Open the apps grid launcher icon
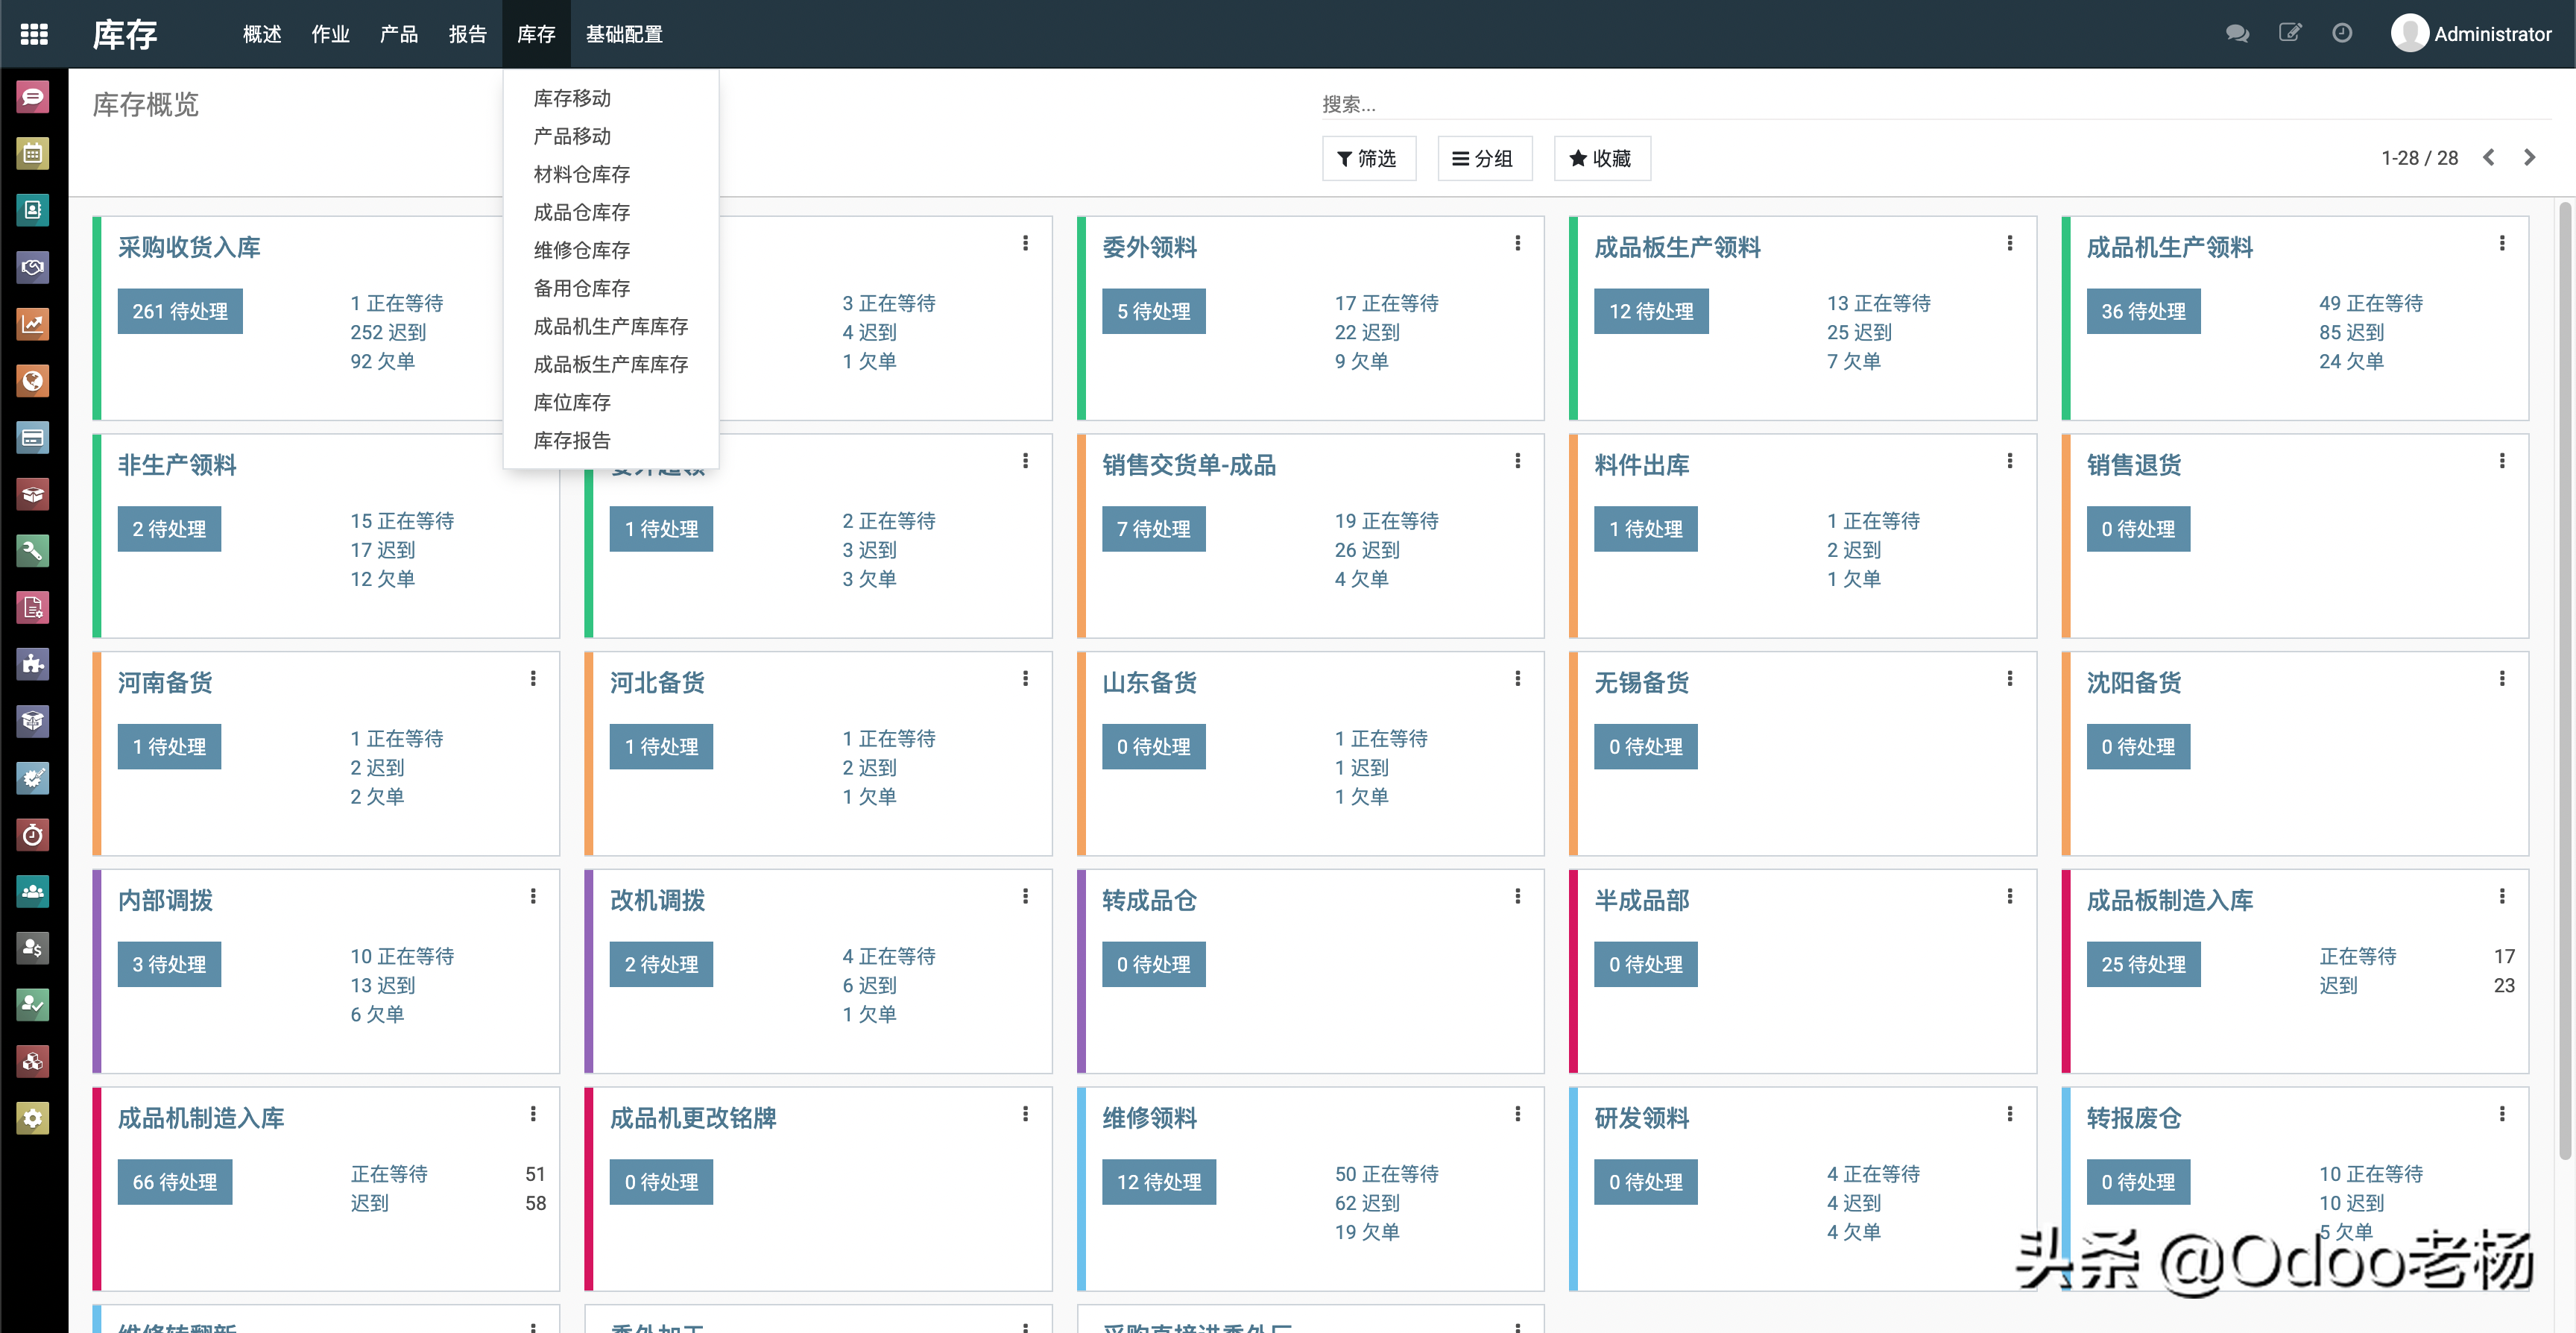Screen dimensions: 2576x1333 (x=34, y=34)
